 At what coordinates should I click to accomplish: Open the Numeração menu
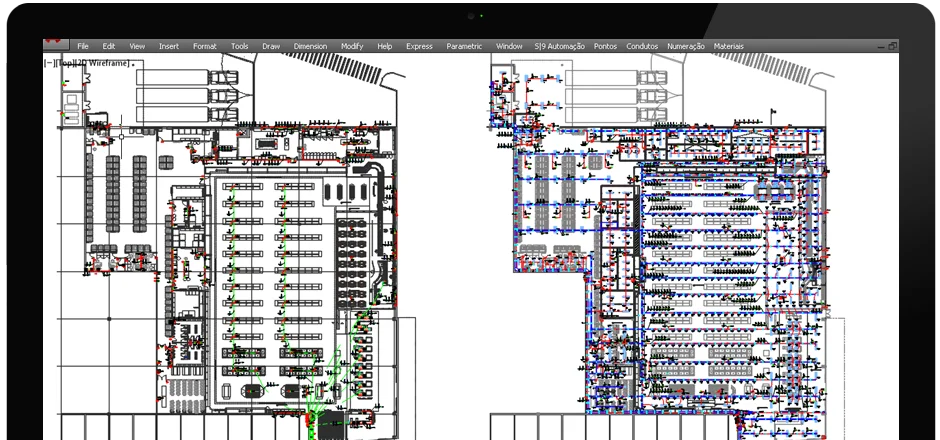tap(685, 46)
